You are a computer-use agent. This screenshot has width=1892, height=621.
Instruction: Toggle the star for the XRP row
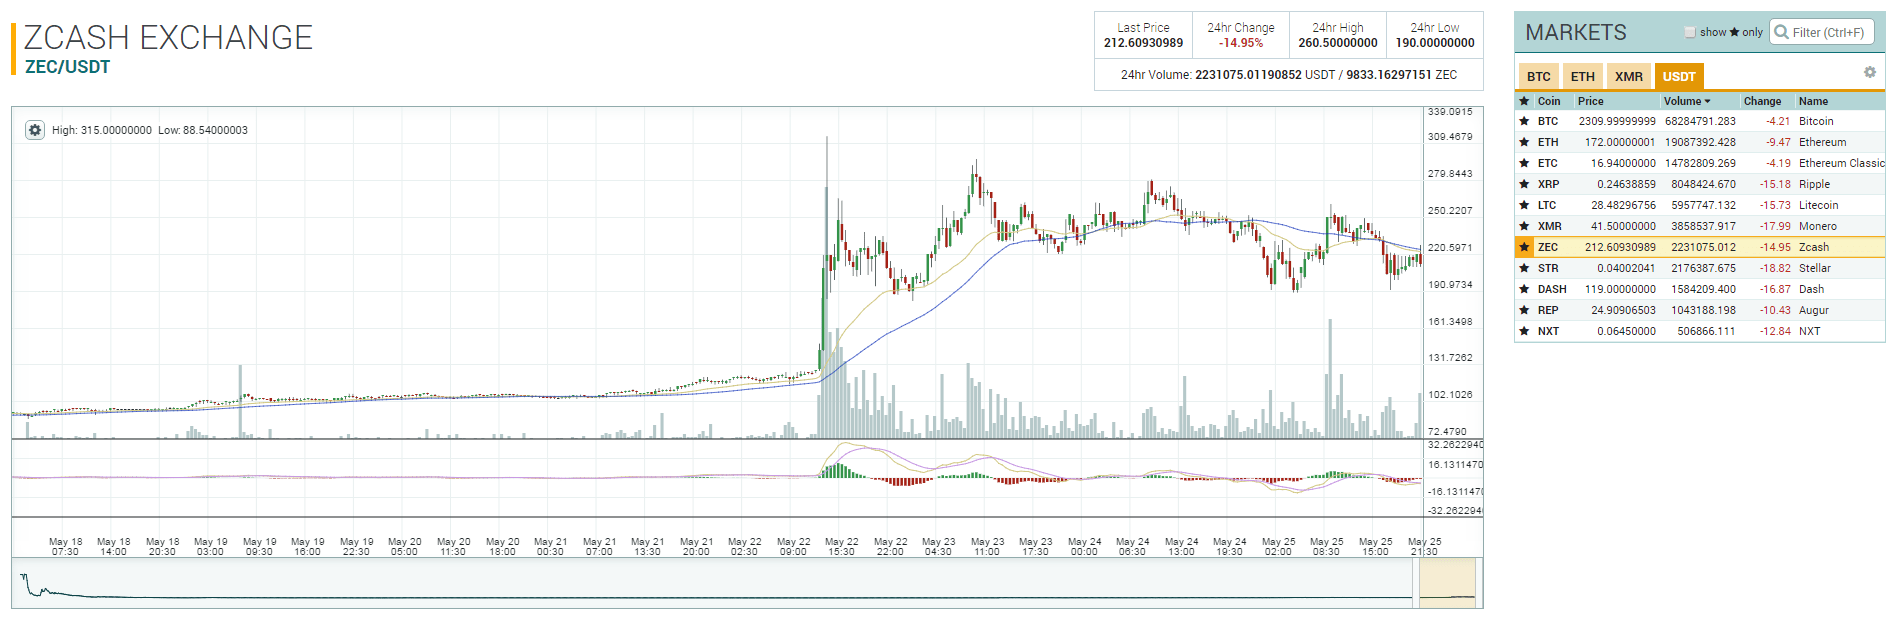pos(1524,184)
